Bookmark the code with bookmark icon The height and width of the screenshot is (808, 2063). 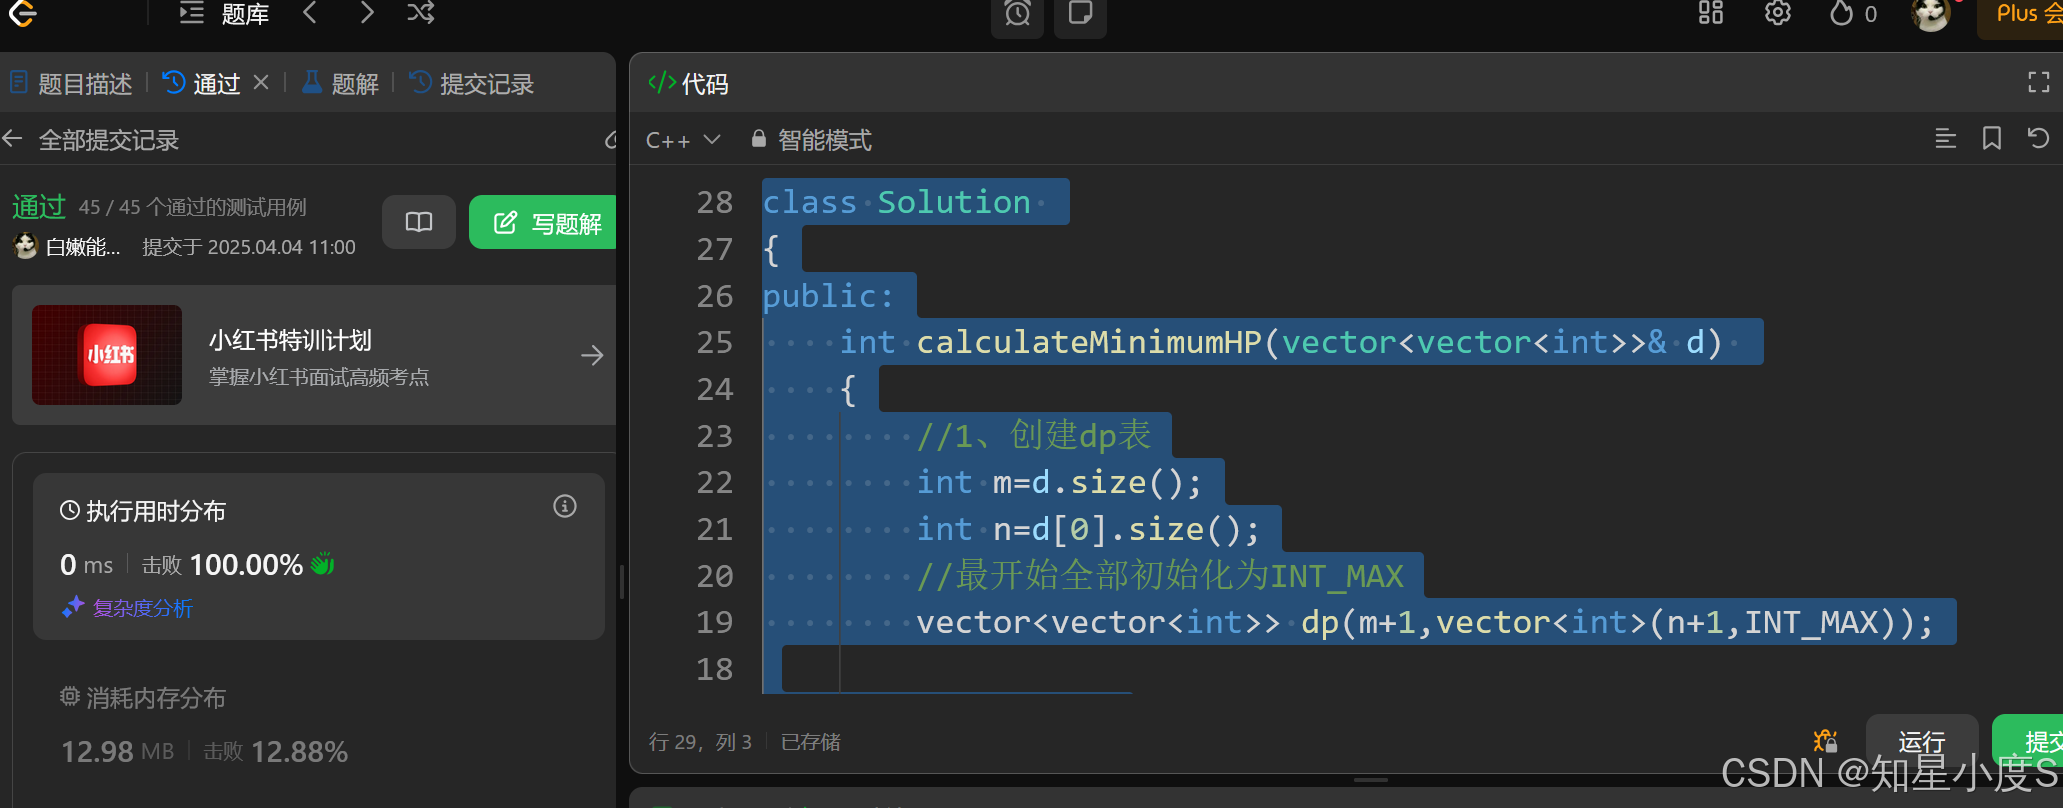(1992, 139)
